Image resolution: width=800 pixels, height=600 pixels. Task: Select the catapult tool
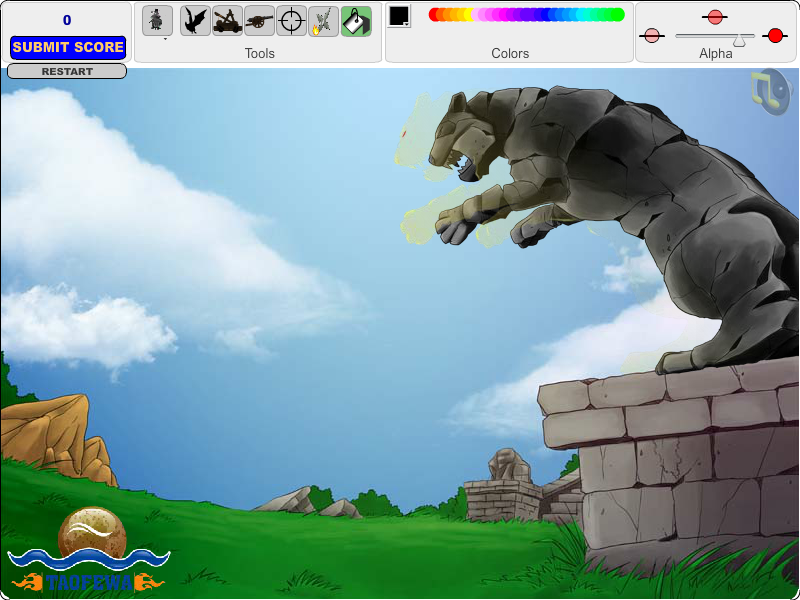point(228,21)
